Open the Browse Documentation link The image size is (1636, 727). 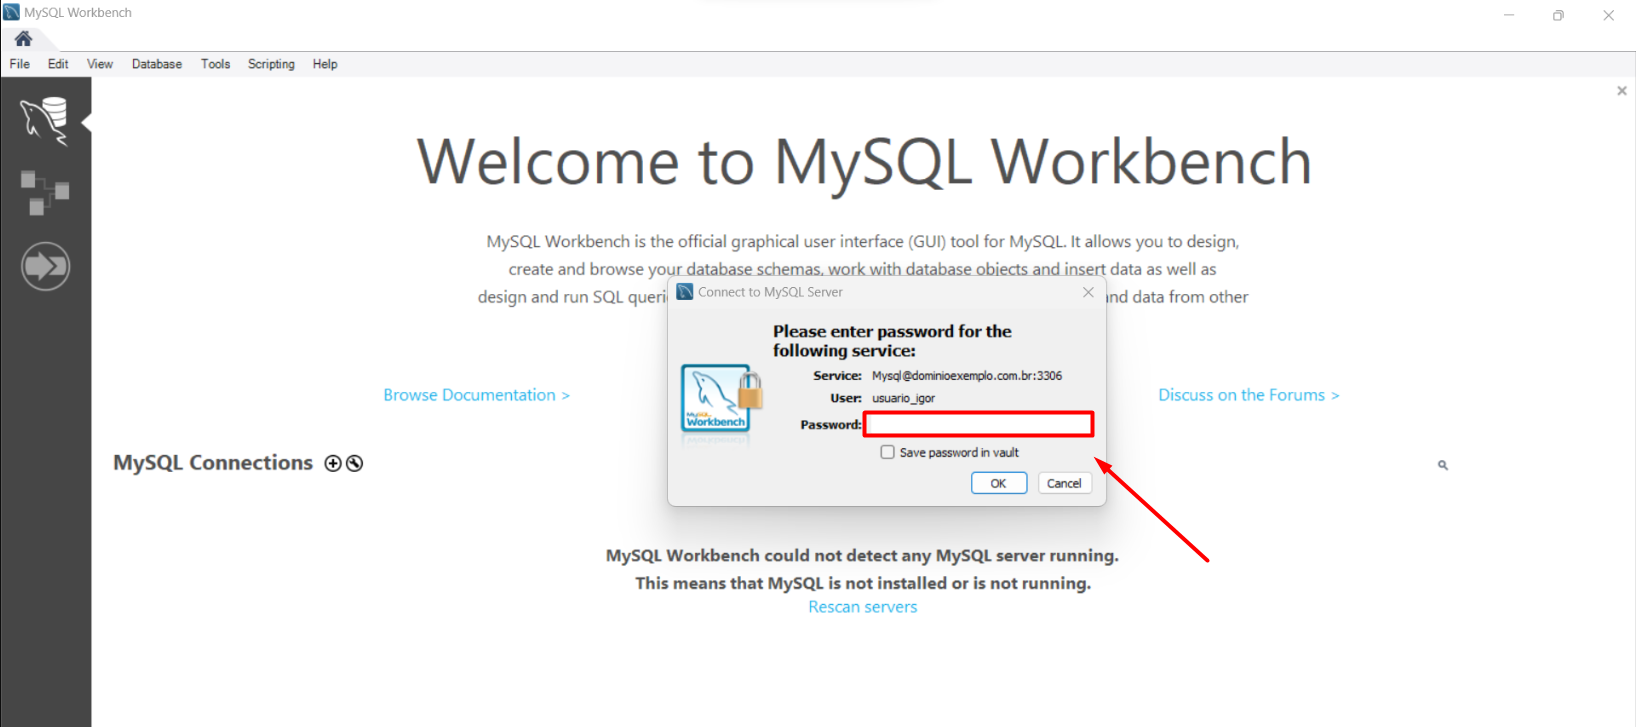click(477, 395)
